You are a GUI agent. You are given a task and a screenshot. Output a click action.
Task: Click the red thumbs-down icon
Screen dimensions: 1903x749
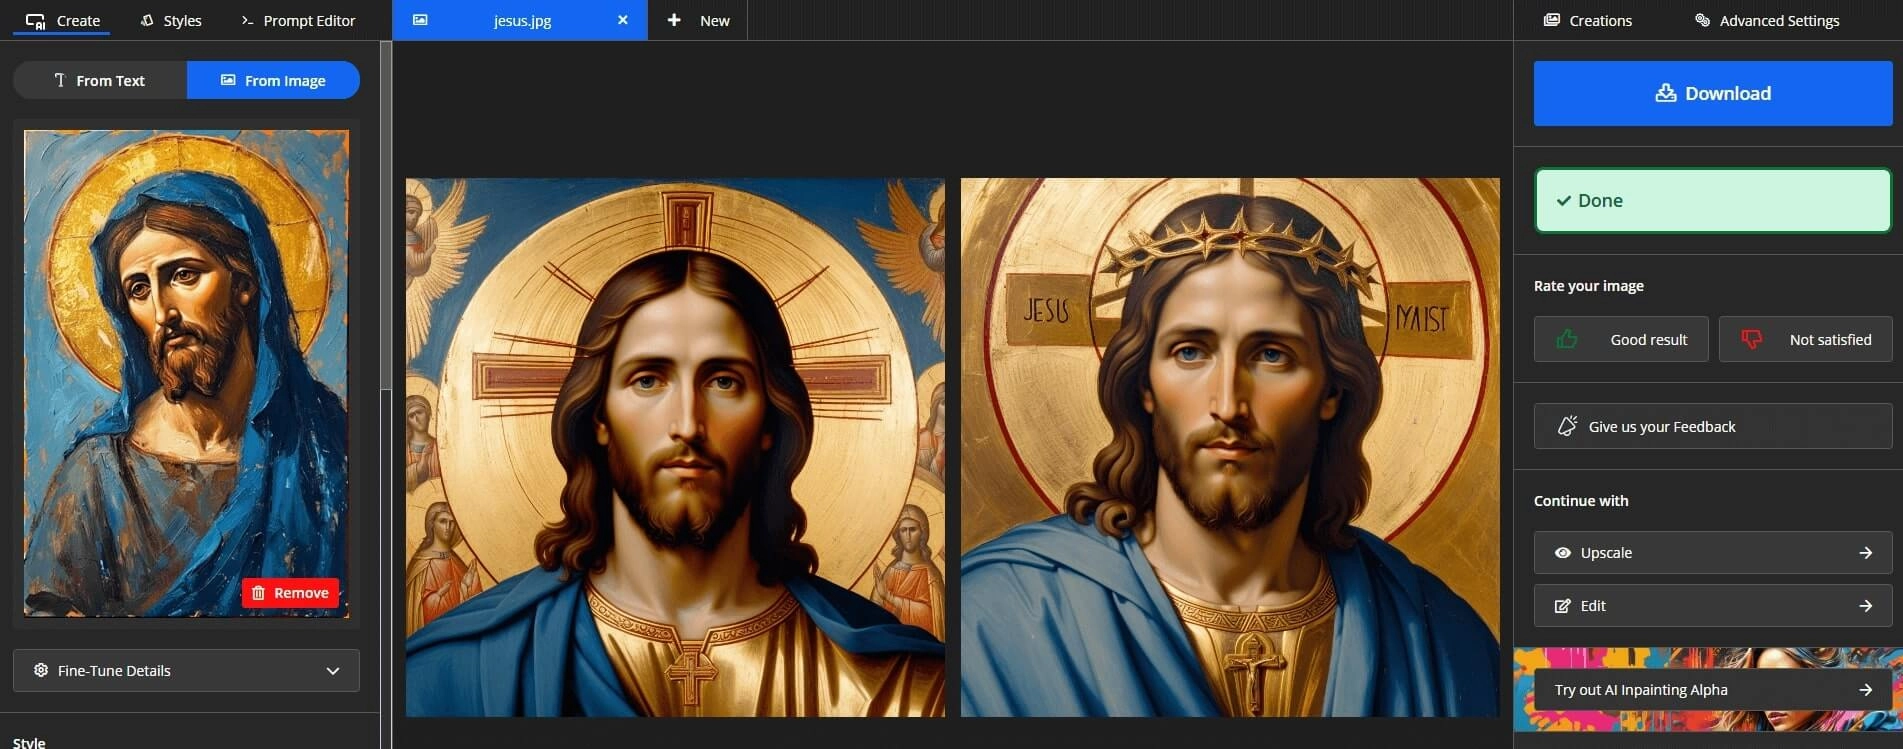point(1751,339)
